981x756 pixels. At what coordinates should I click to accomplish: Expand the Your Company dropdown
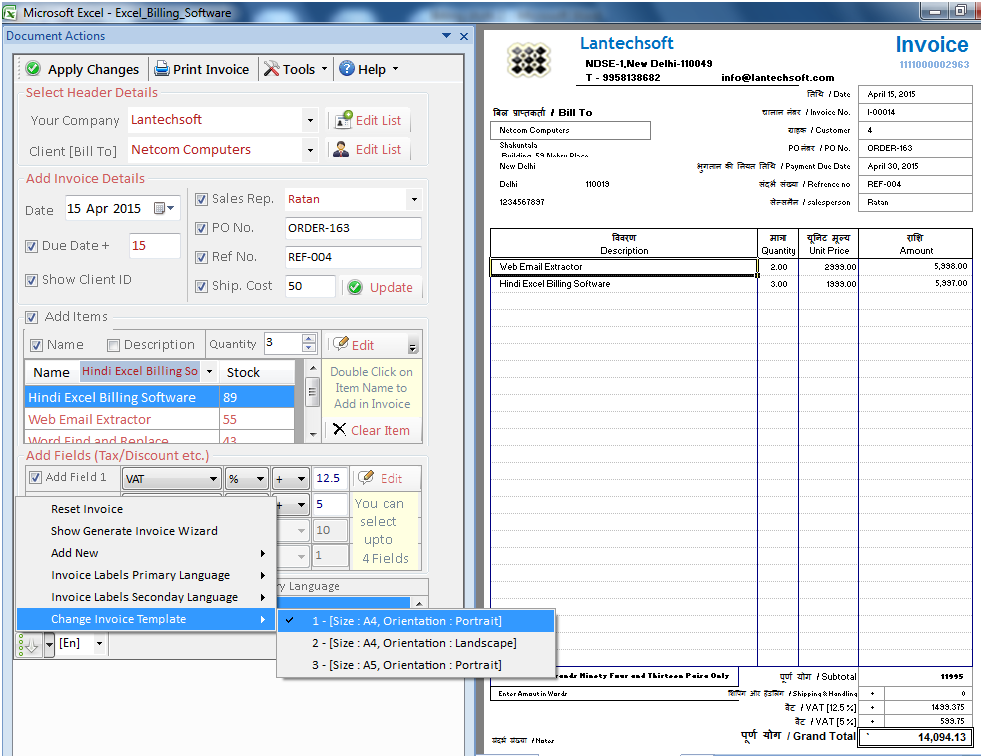click(x=310, y=120)
